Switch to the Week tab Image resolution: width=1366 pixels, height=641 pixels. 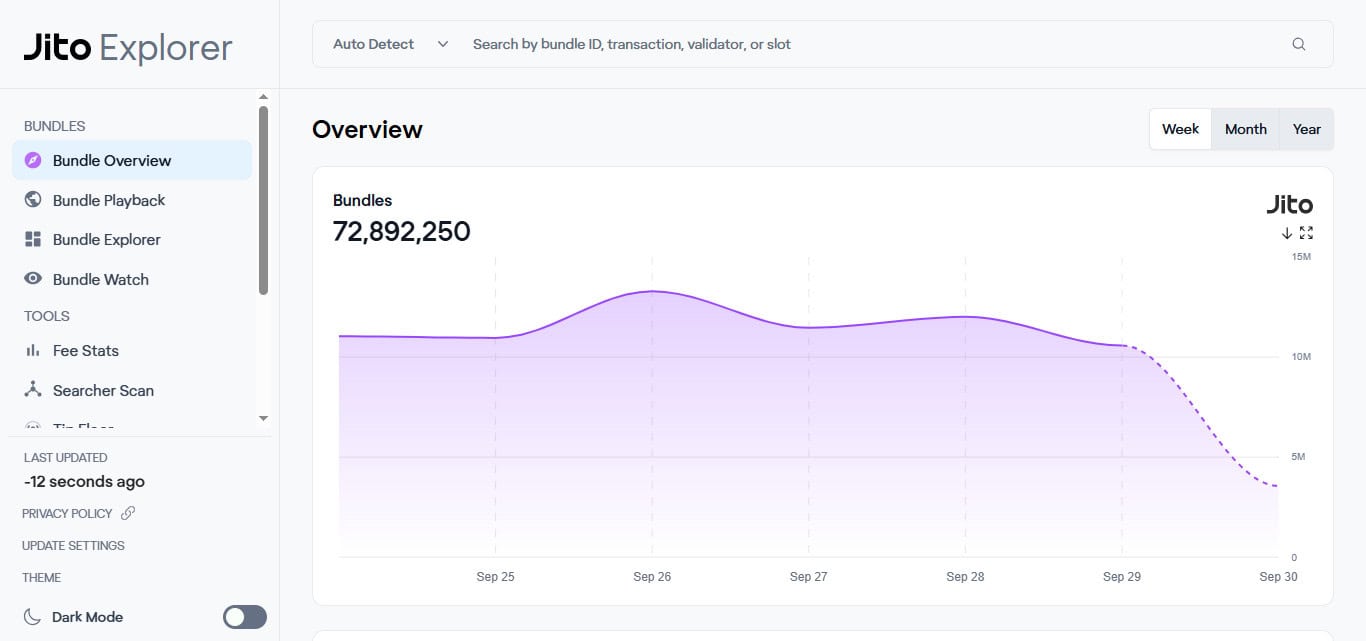pyautogui.click(x=1181, y=129)
